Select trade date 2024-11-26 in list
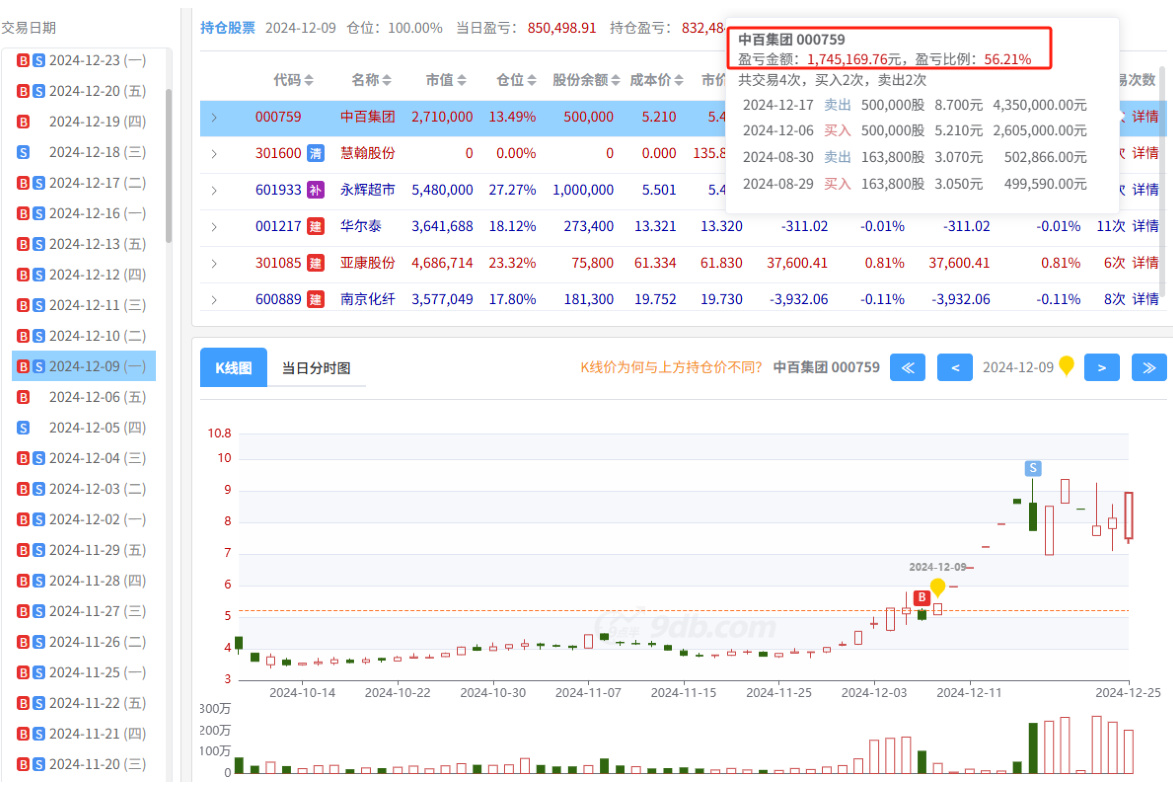 pos(84,642)
